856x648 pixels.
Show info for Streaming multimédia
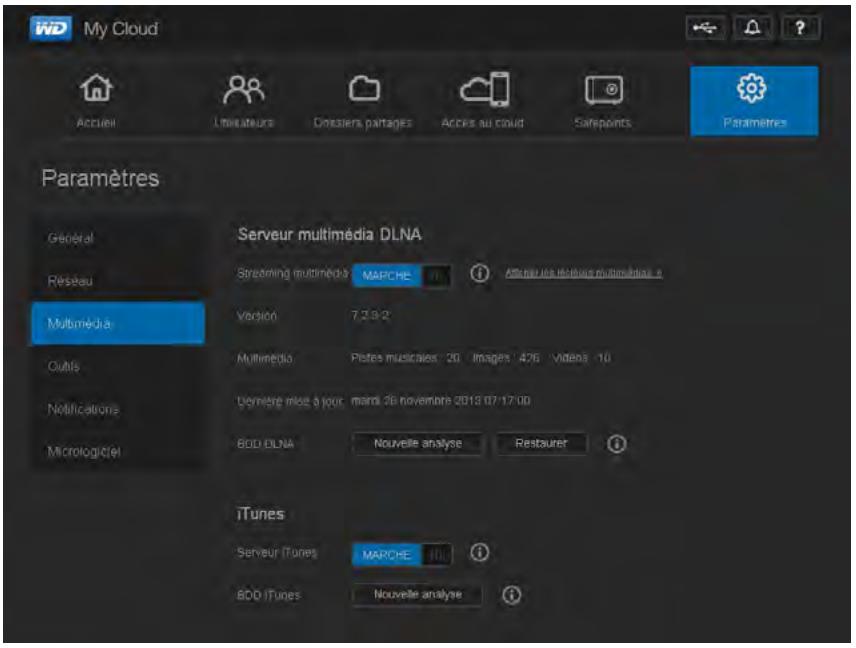(x=480, y=273)
